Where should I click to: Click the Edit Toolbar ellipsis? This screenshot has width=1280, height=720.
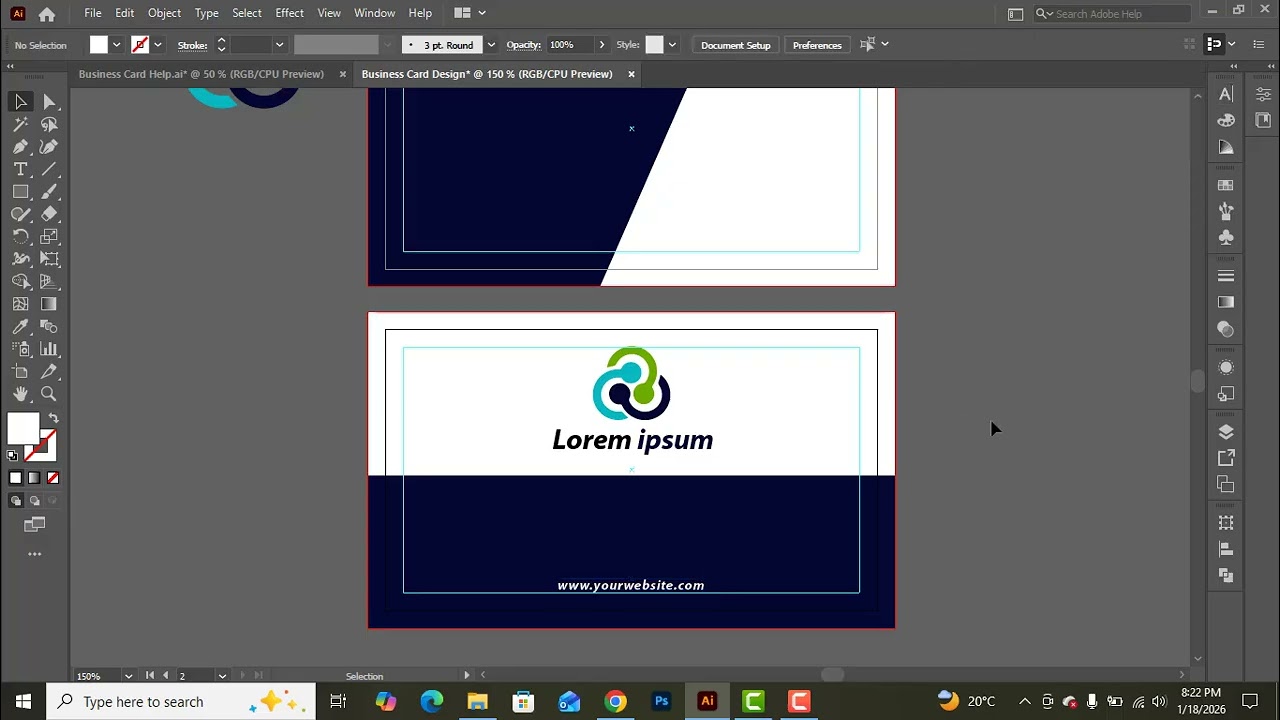pos(35,554)
